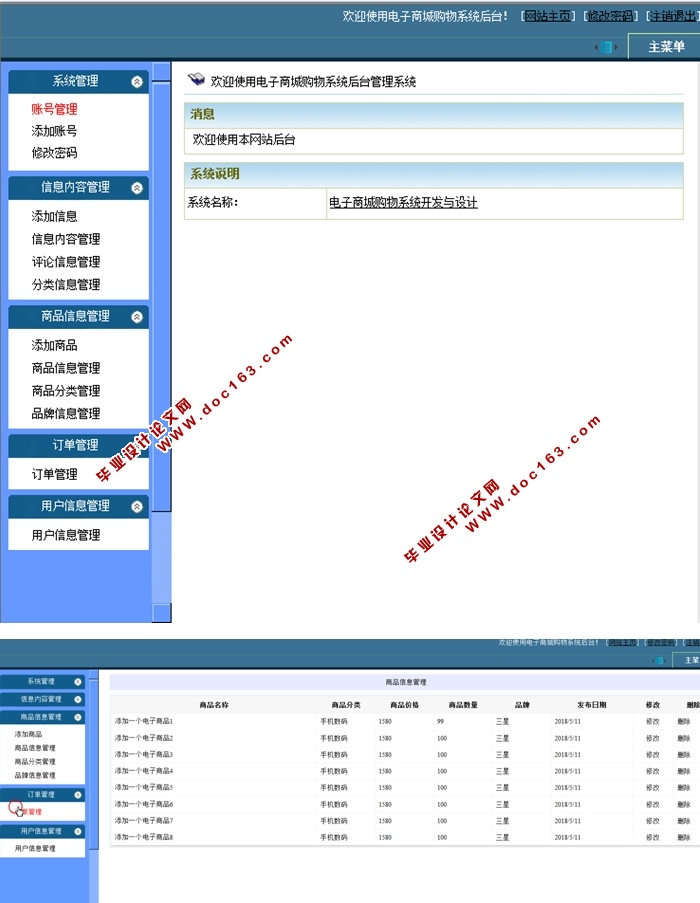Toggle 系统管理 section arrow in the lower screenshot
The image size is (700, 903).
[x=78, y=682]
